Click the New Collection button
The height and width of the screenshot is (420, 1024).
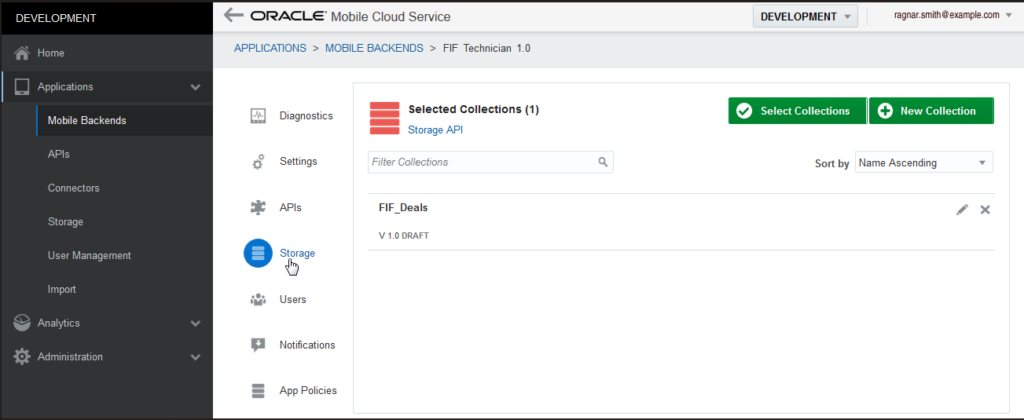pos(931,111)
